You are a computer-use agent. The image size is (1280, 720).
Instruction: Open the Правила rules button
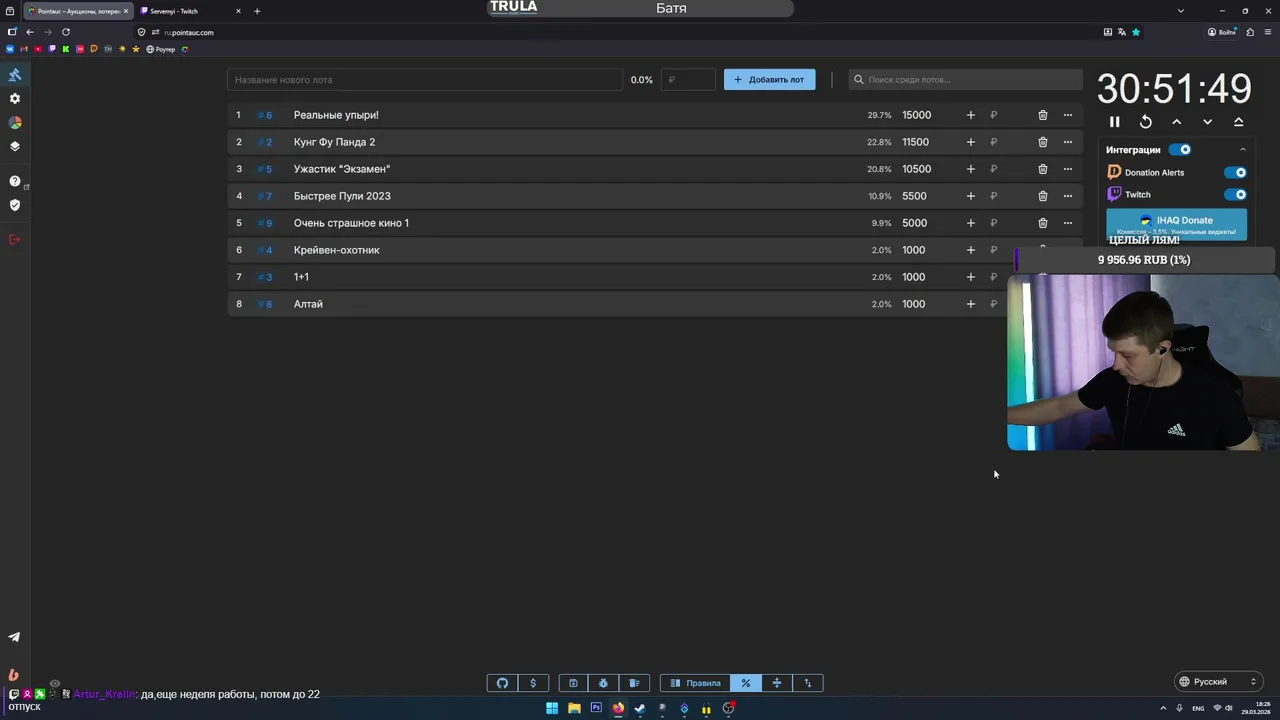click(x=695, y=683)
